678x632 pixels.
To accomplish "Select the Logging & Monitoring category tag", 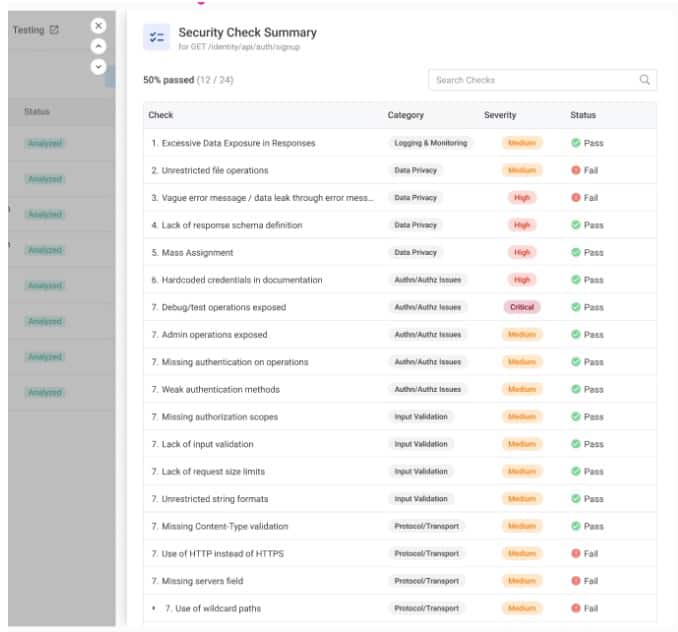I will (x=430, y=143).
